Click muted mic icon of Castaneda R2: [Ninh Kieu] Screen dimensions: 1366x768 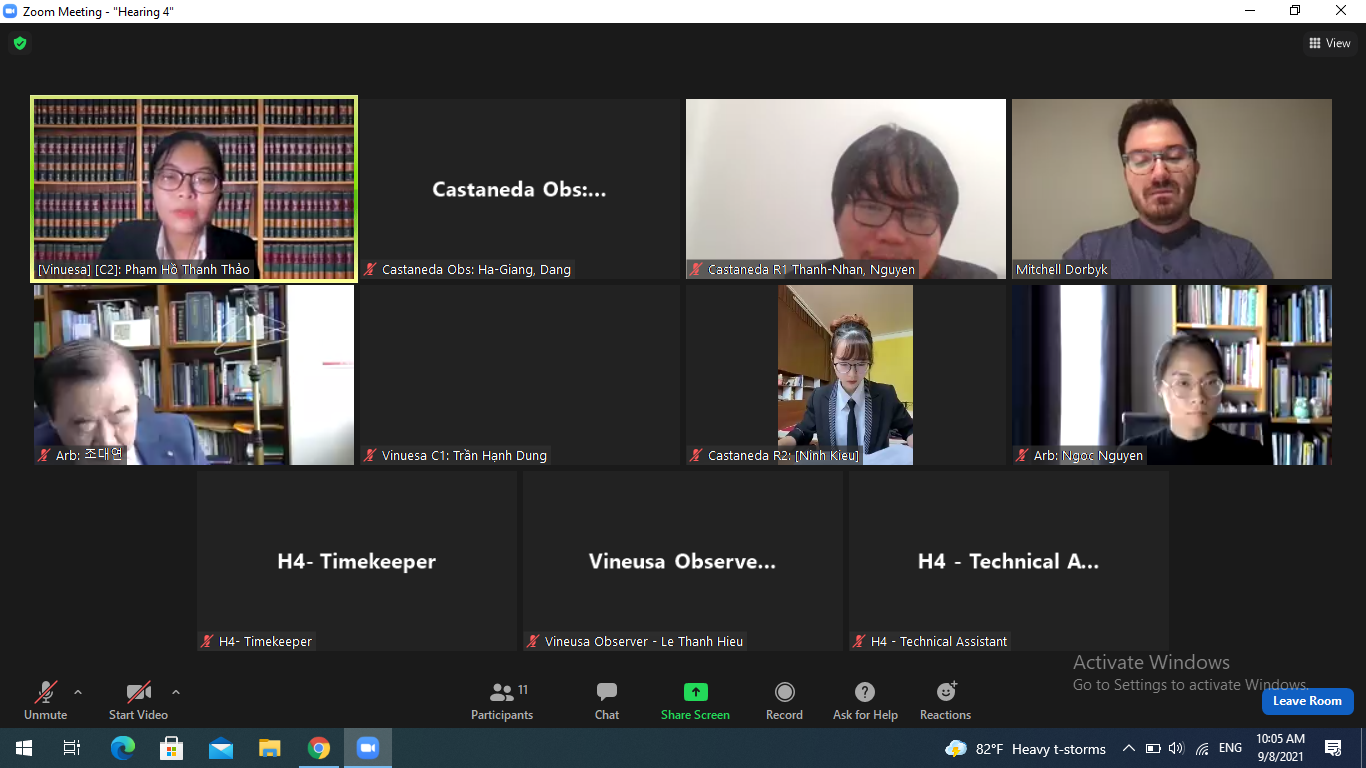(x=696, y=455)
